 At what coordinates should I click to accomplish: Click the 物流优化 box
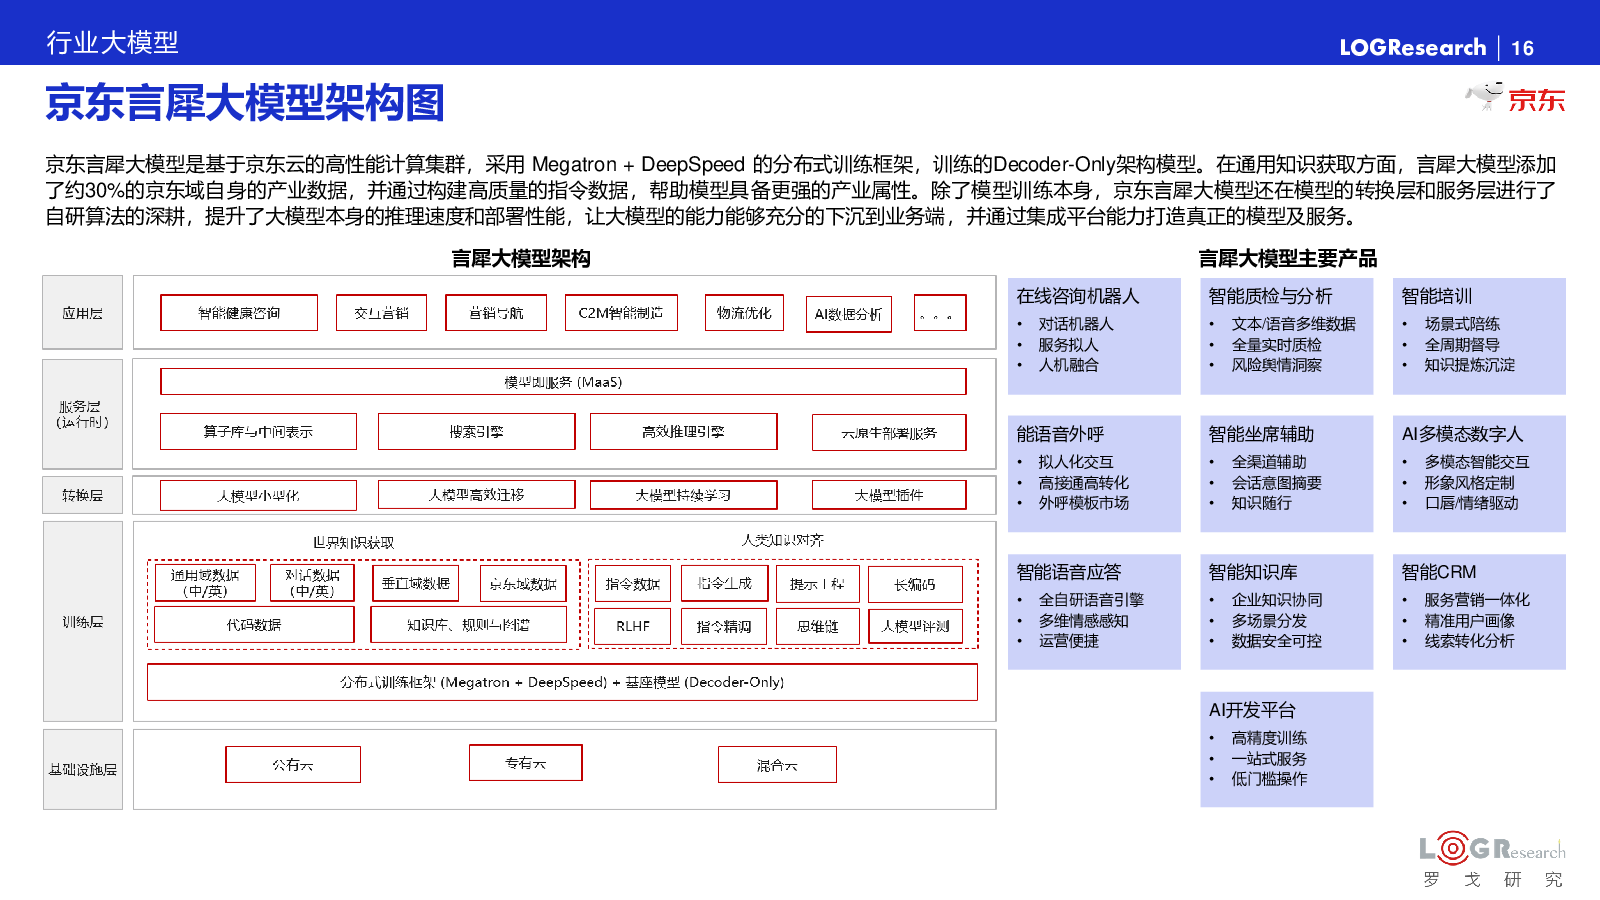click(x=744, y=313)
